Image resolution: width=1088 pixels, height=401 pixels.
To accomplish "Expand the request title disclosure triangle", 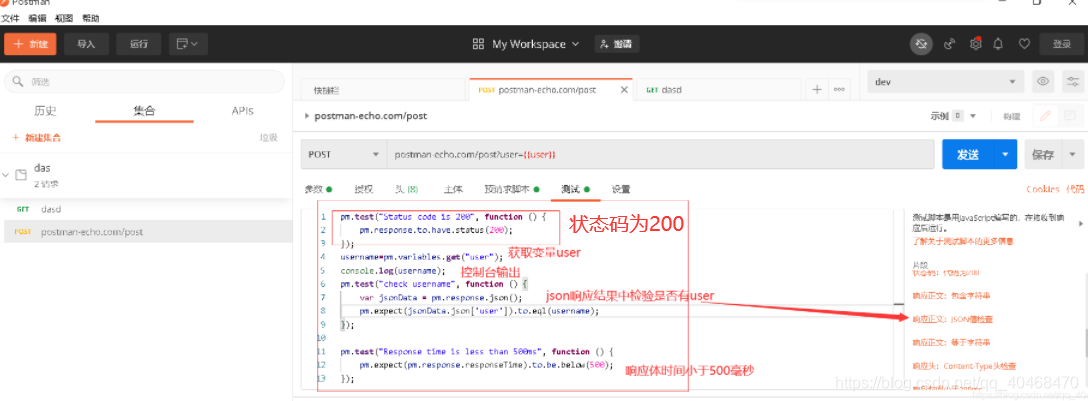I will point(307,116).
